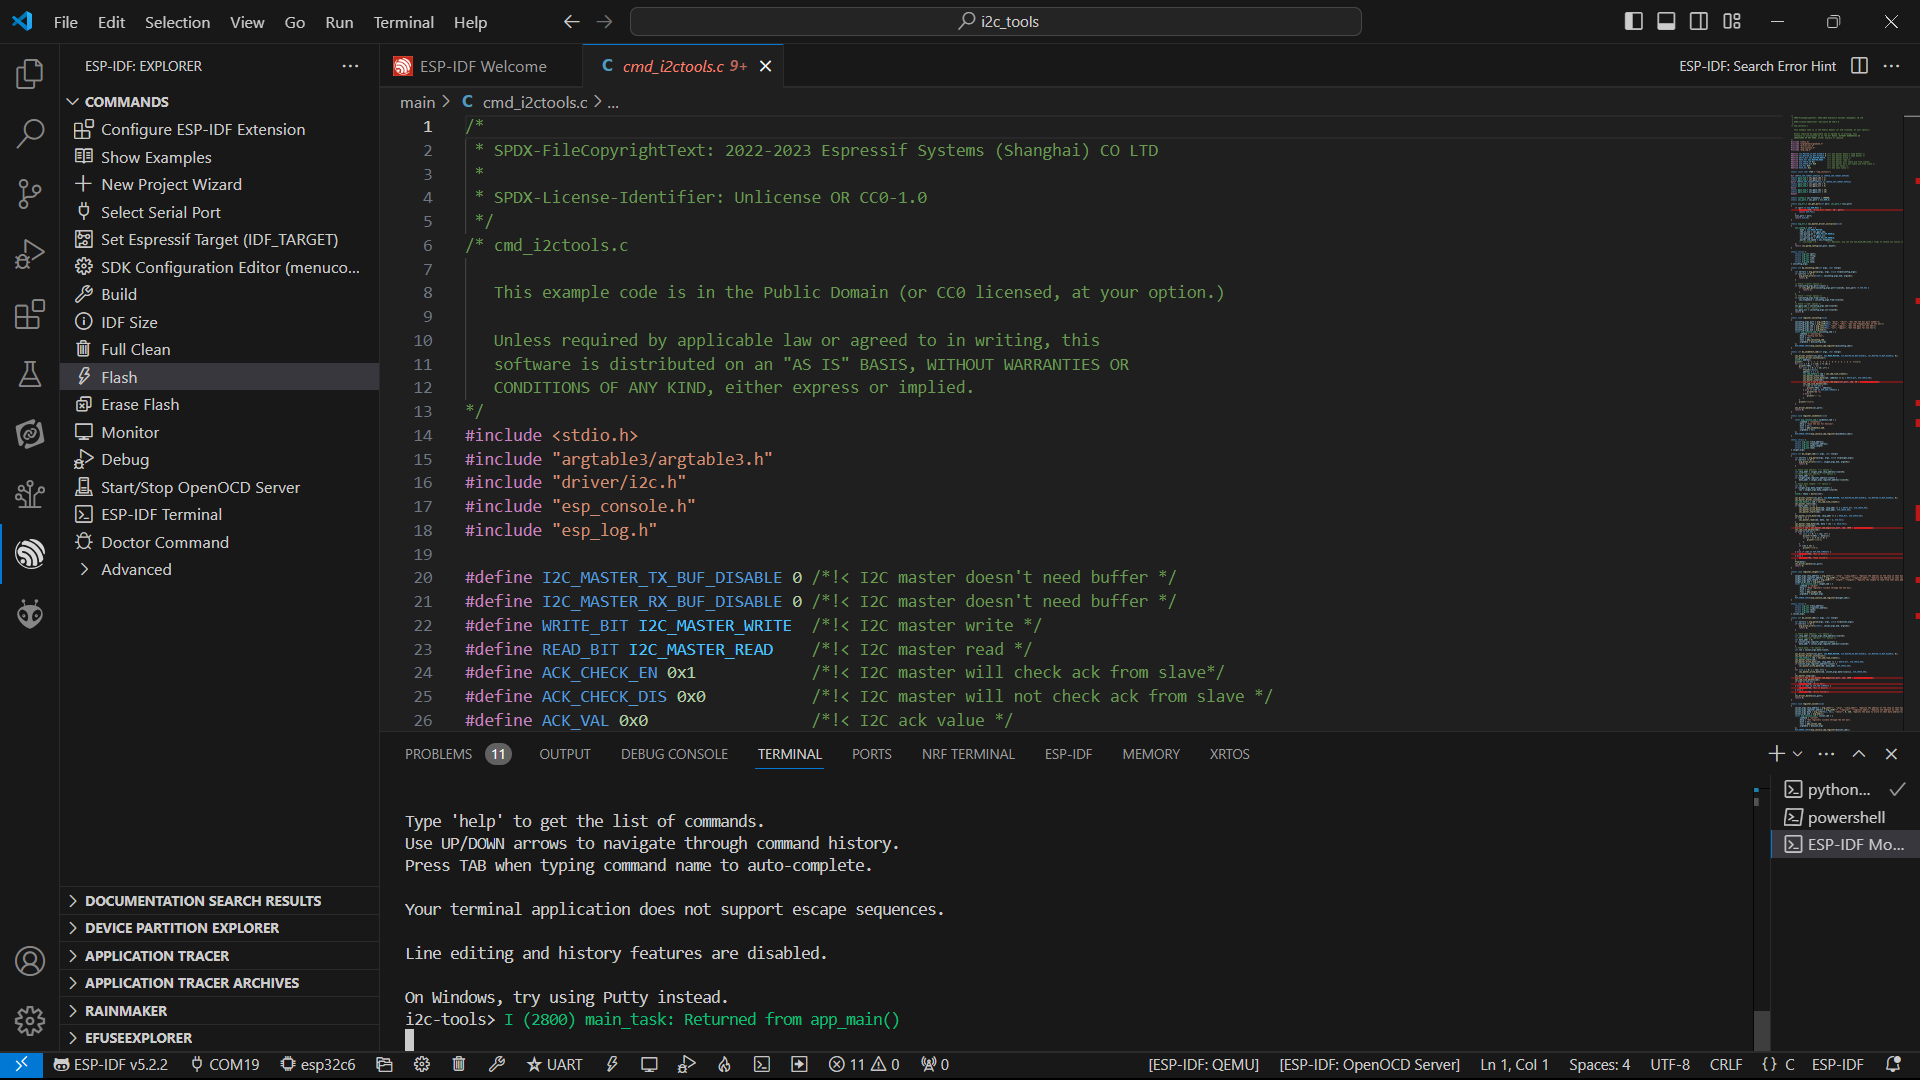Open Source Control view in activity bar
The width and height of the screenshot is (1920, 1080).
[30, 193]
